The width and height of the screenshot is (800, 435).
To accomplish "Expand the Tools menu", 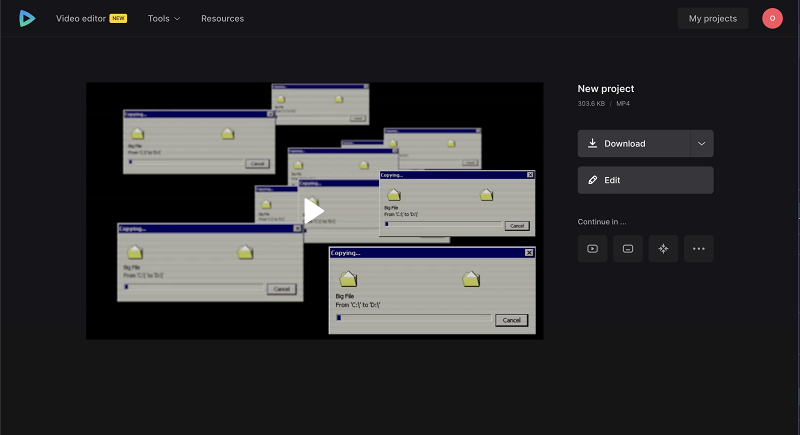I will pyautogui.click(x=164, y=18).
